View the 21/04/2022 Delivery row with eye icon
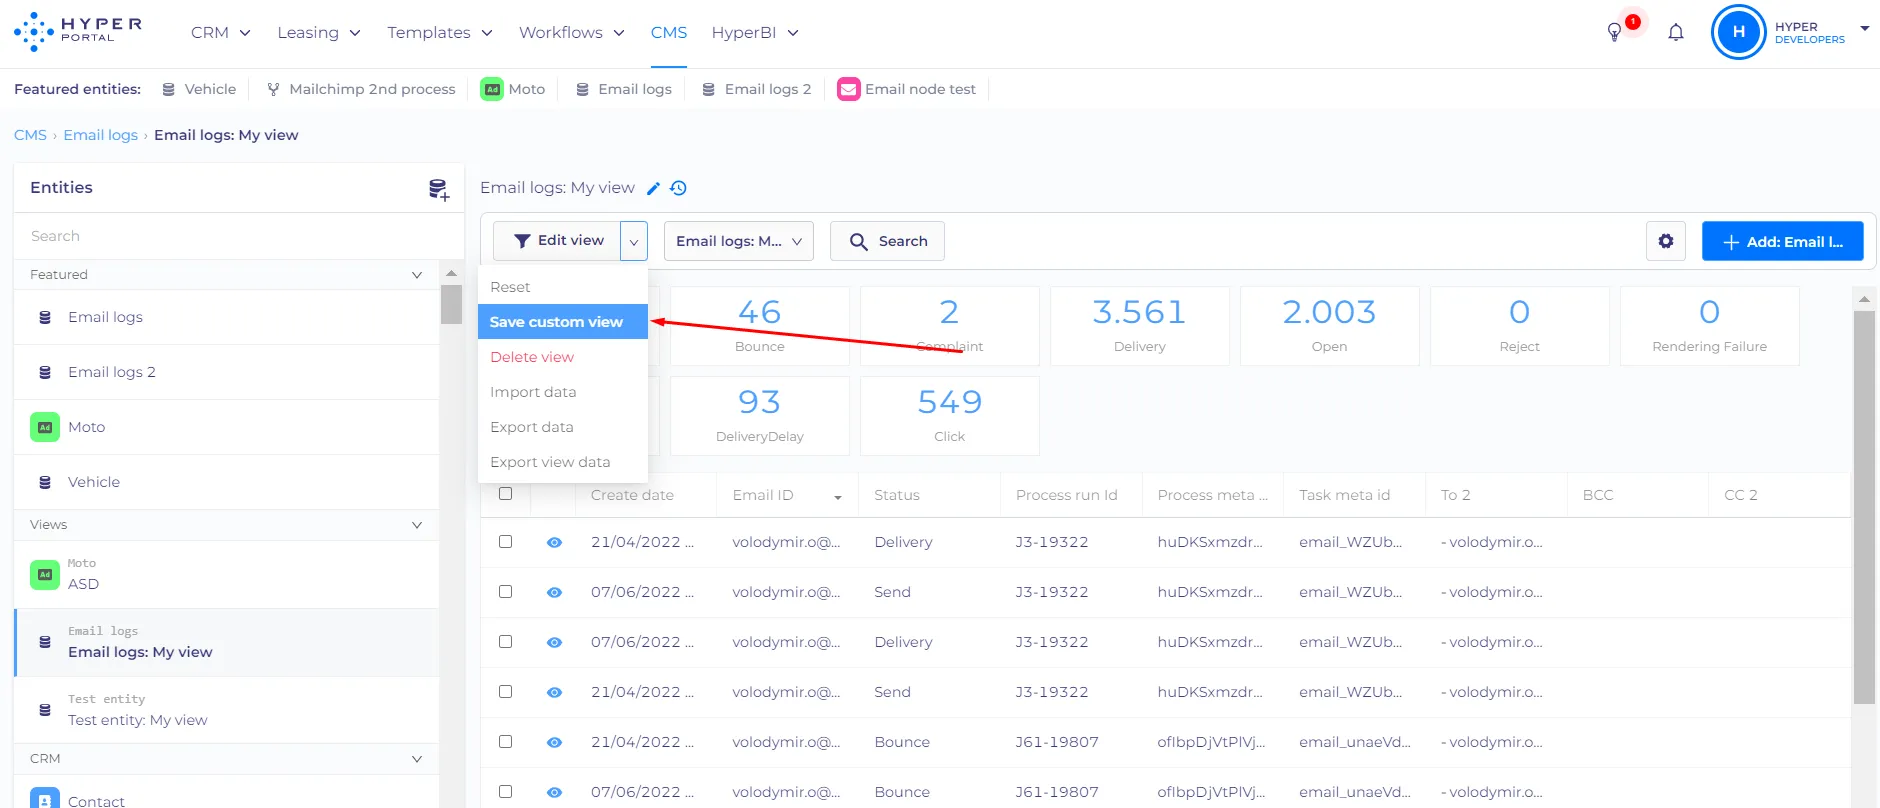Viewport: 1880px width, 808px height. [x=554, y=542]
